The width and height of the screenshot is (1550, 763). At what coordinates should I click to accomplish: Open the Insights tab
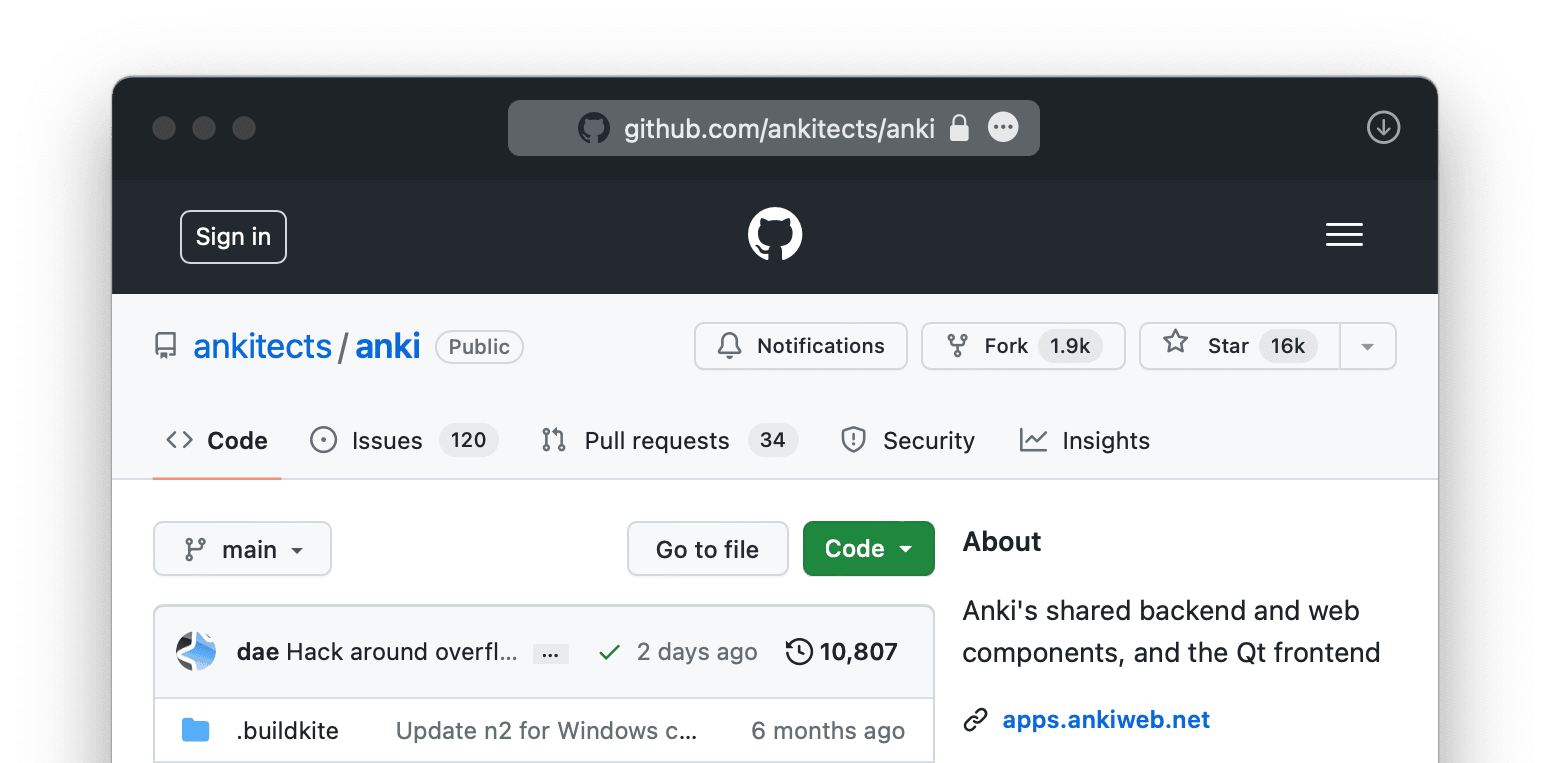click(1084, 440)
